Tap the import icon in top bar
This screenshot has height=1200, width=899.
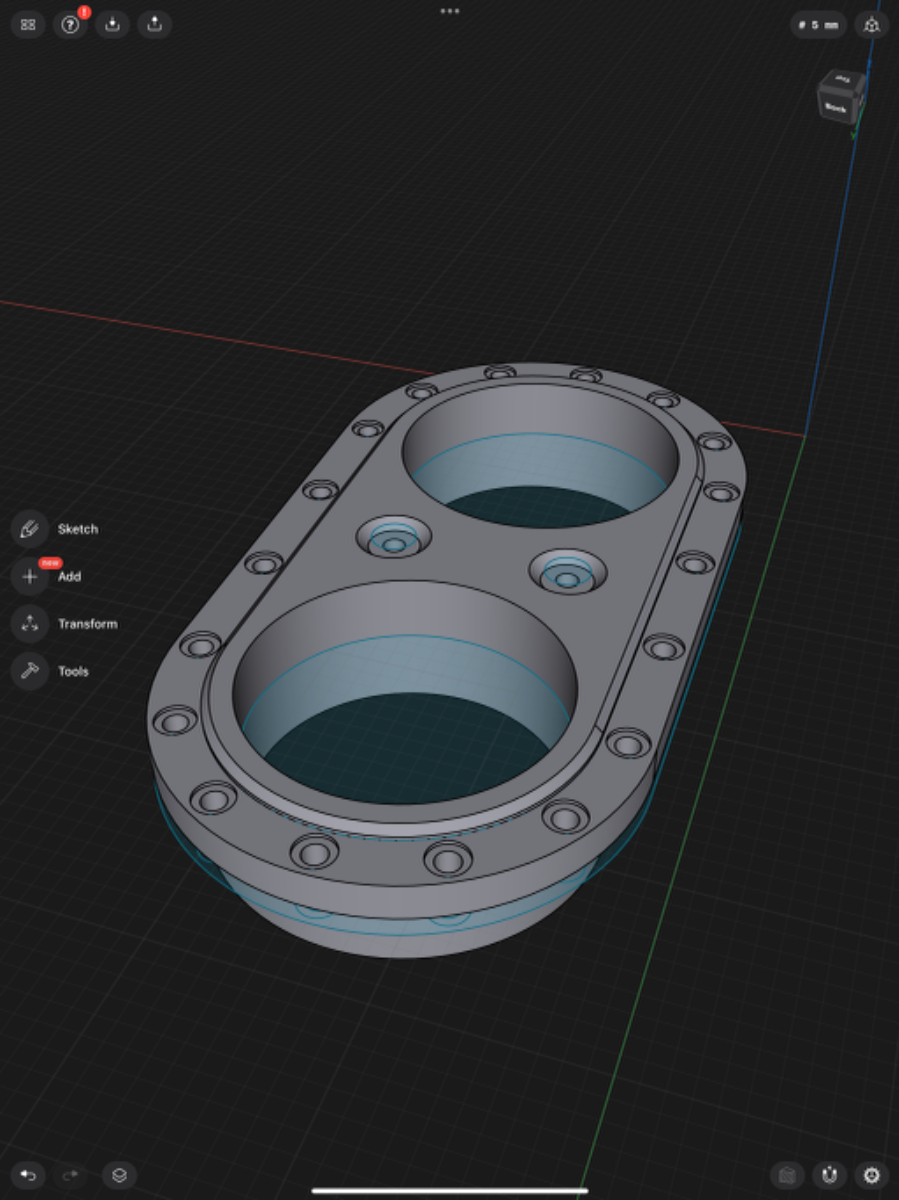[x=112, y=25]
